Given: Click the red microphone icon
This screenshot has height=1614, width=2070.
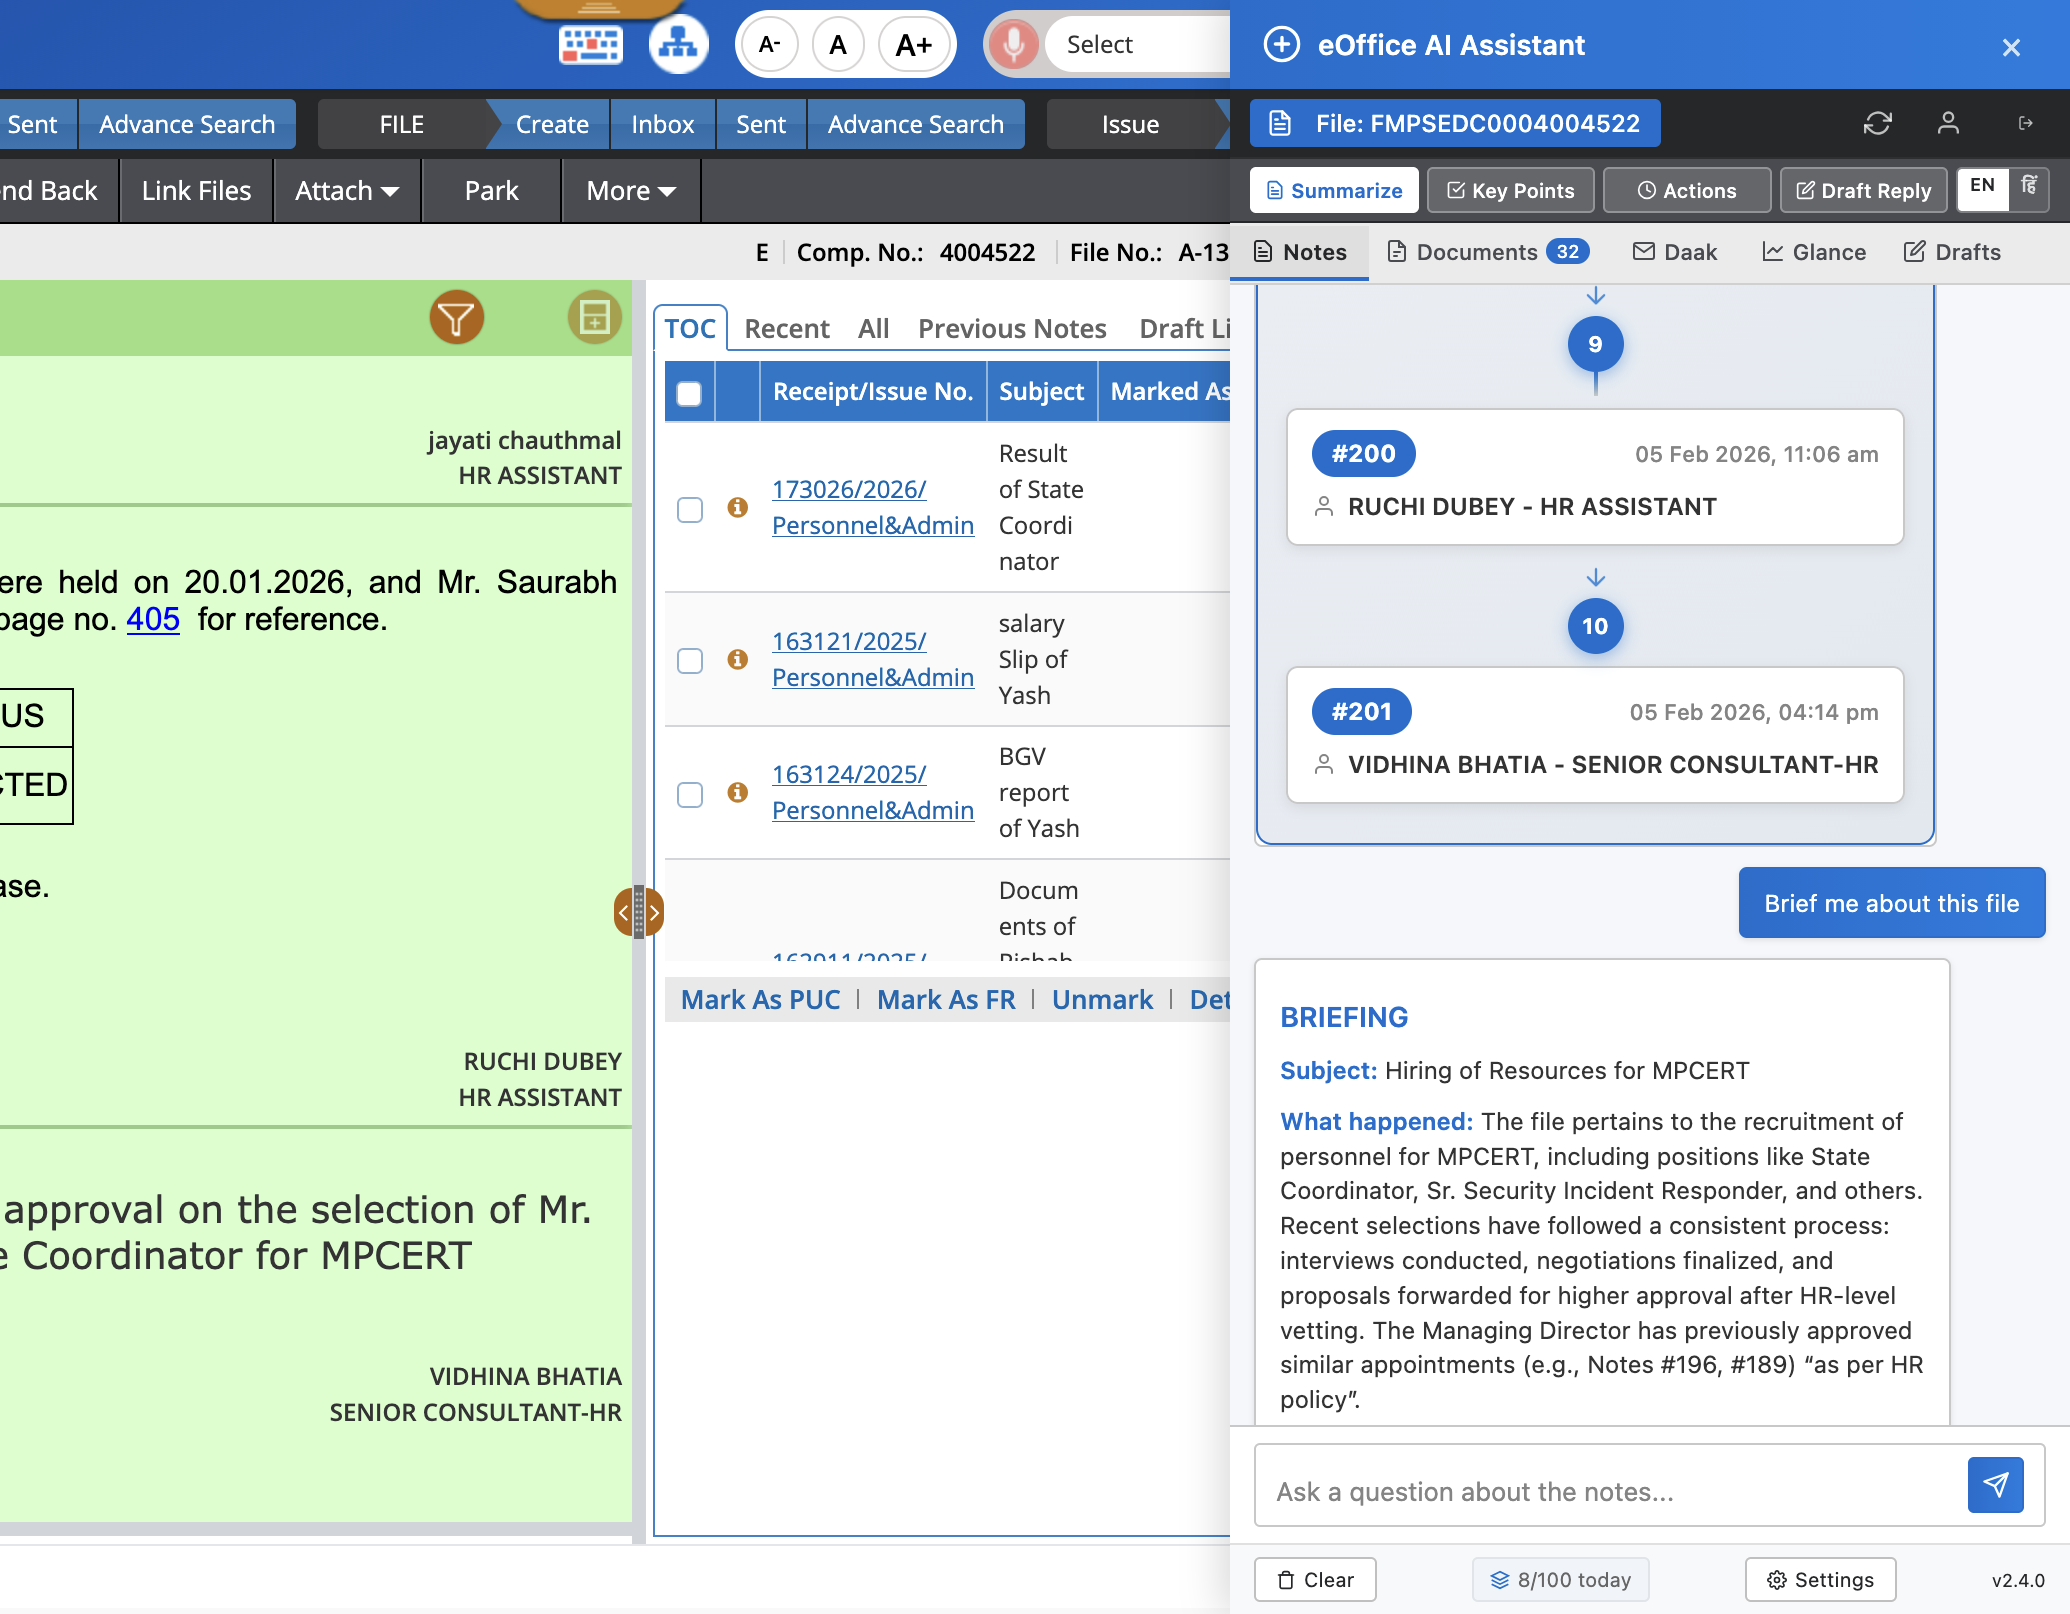Looking at the screenshot, I should 1013,45.
